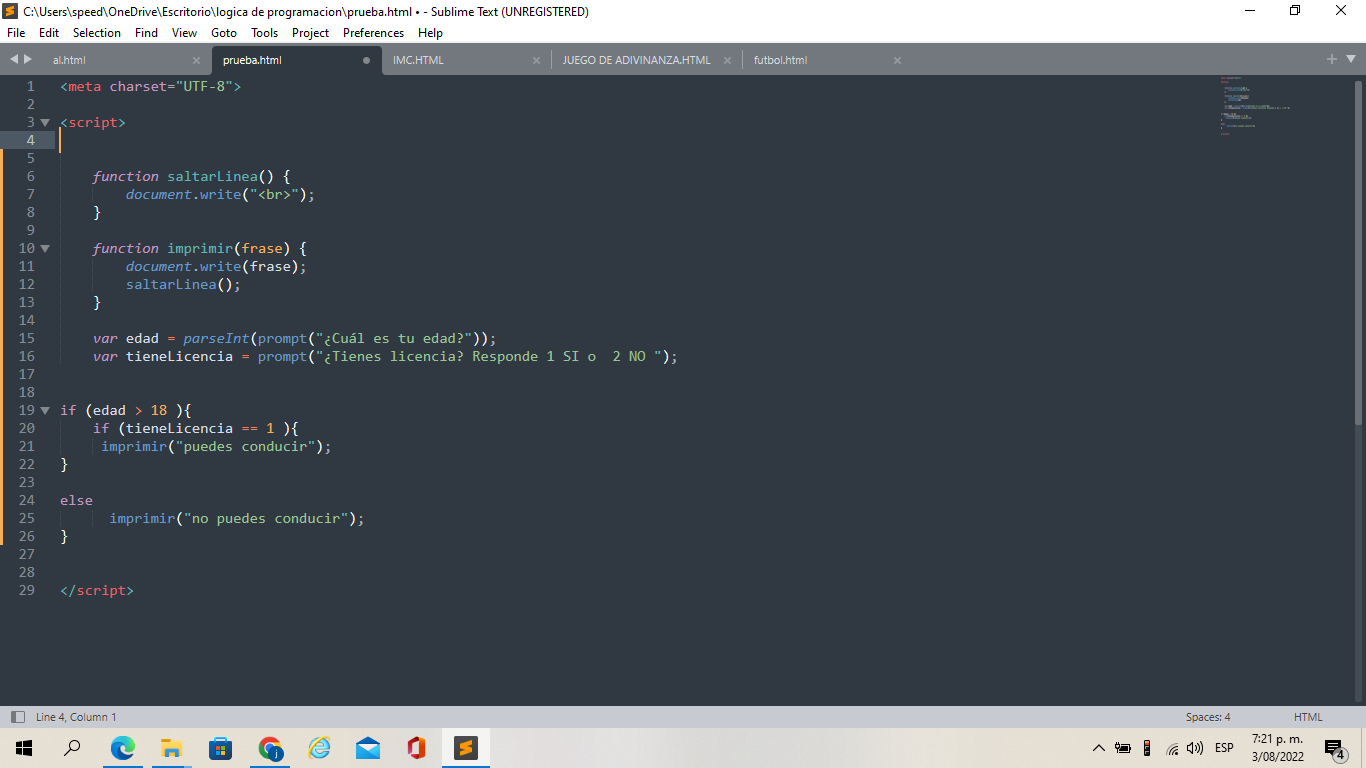Image resolution: width=1366 pixels, height=768 pixels.
Task: Open the Project menu
Action: [x=310, y=33]
